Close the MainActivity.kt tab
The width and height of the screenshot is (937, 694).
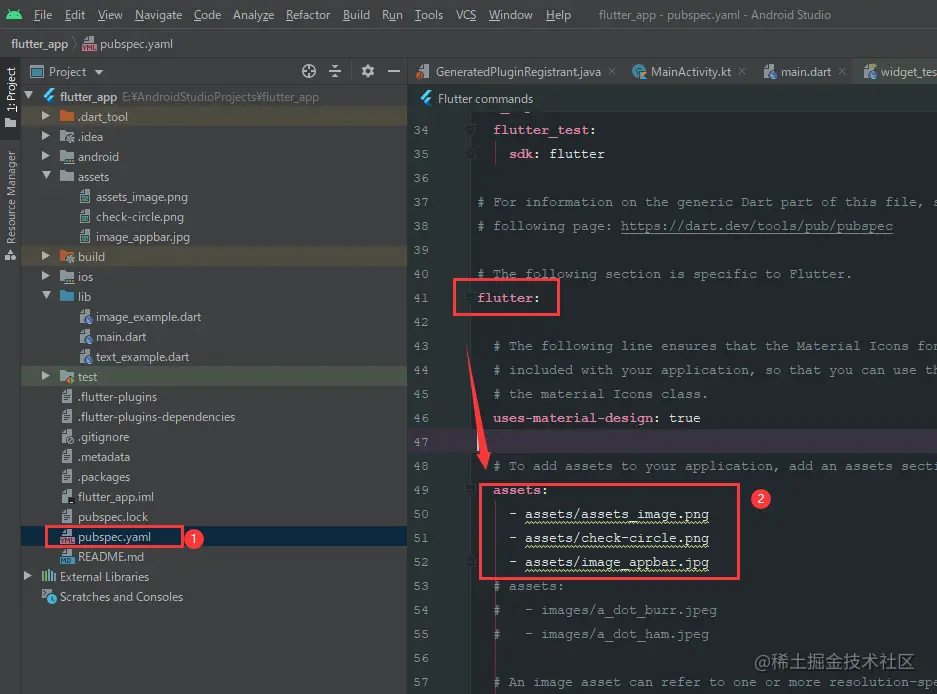pyautogui.click(x=742, y=72)
